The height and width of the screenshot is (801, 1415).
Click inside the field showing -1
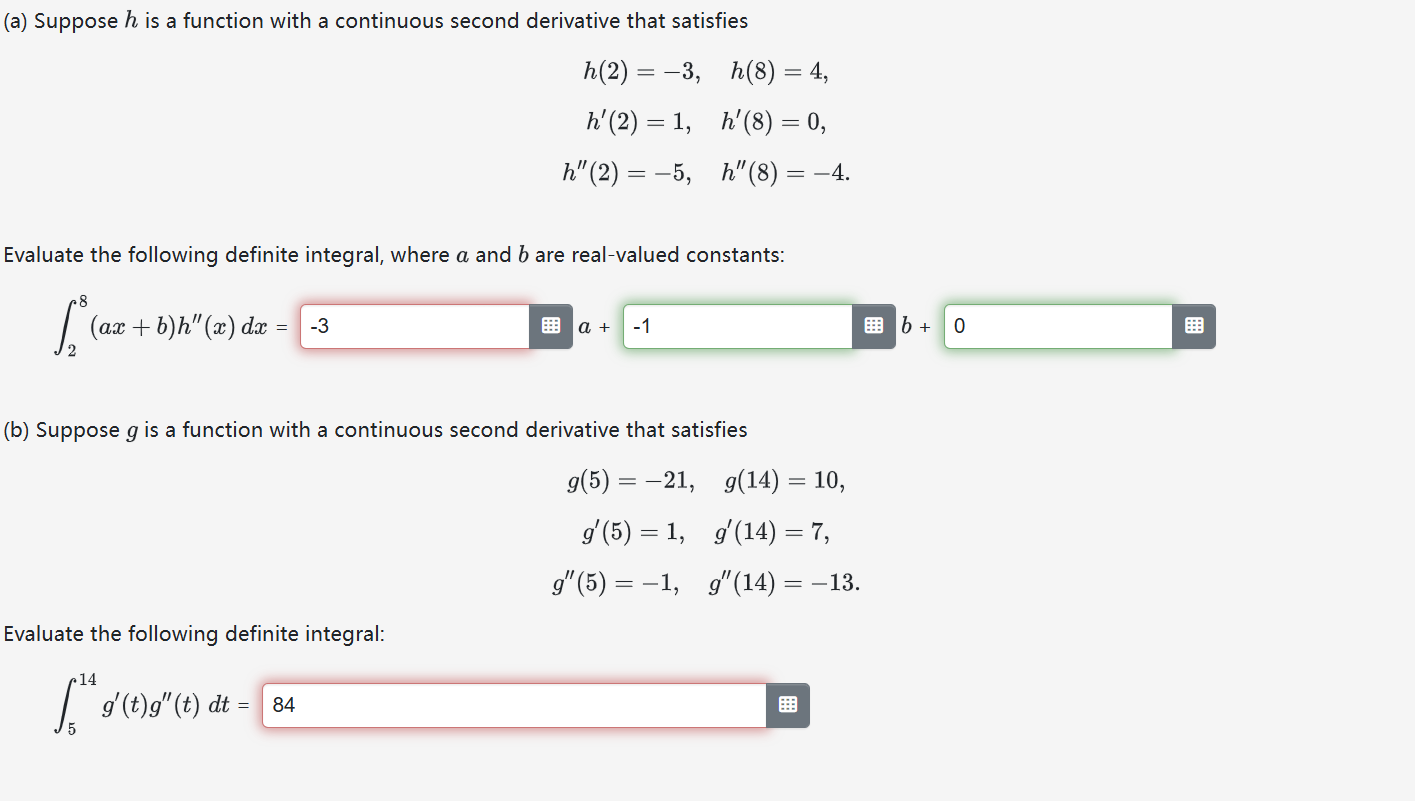tap(738, 326)
